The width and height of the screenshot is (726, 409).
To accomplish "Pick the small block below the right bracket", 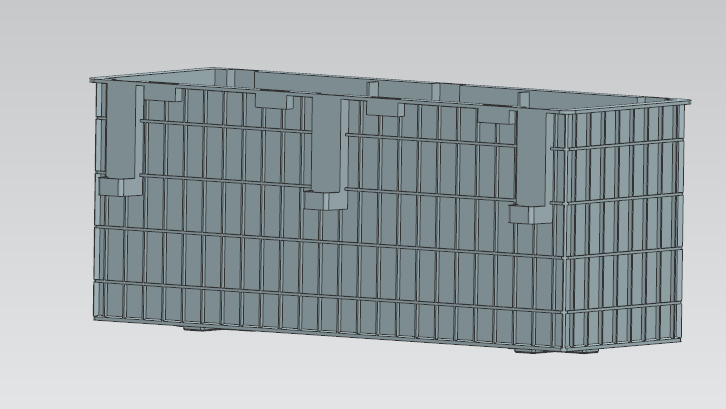I will click(x=531, y=215).
